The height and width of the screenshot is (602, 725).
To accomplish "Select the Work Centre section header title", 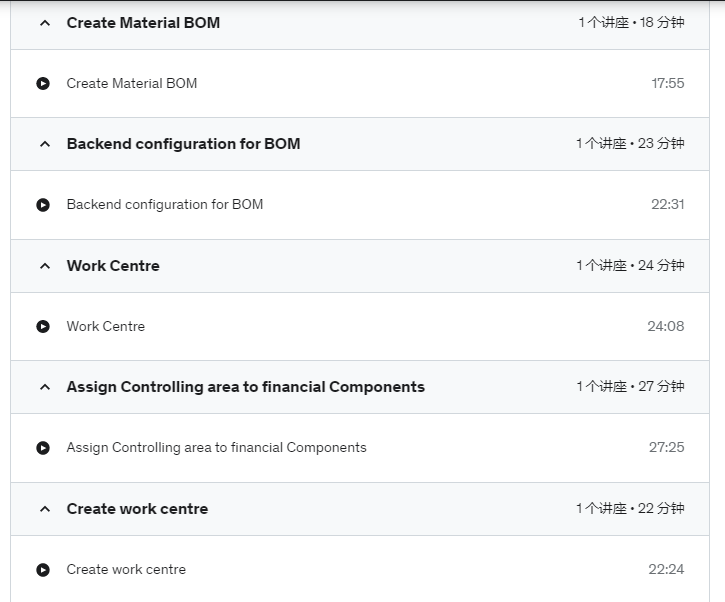I will (x=113, y=266).
